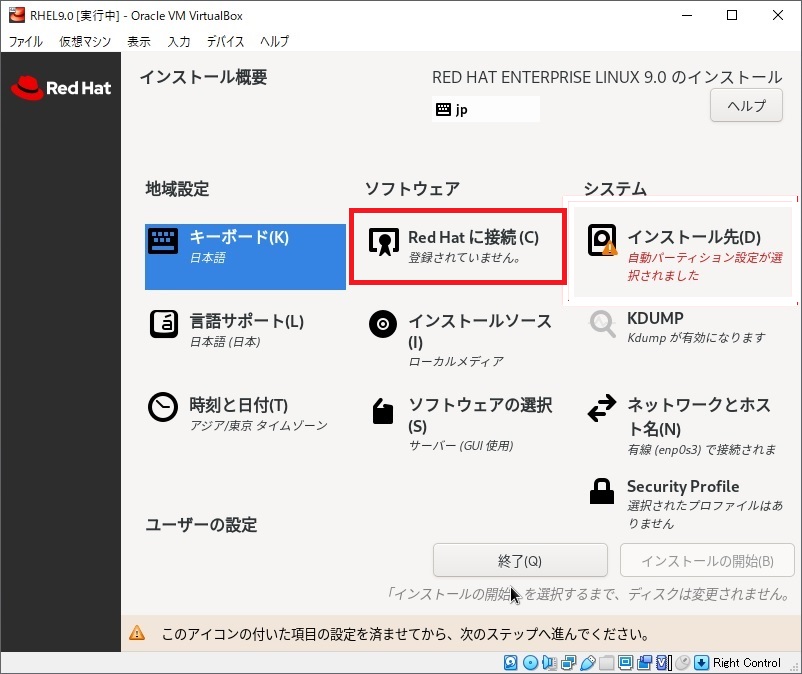Click the アジア/東京 タイムゾーン text
This screenshot has height=674, width=802.
coord(258,425)
